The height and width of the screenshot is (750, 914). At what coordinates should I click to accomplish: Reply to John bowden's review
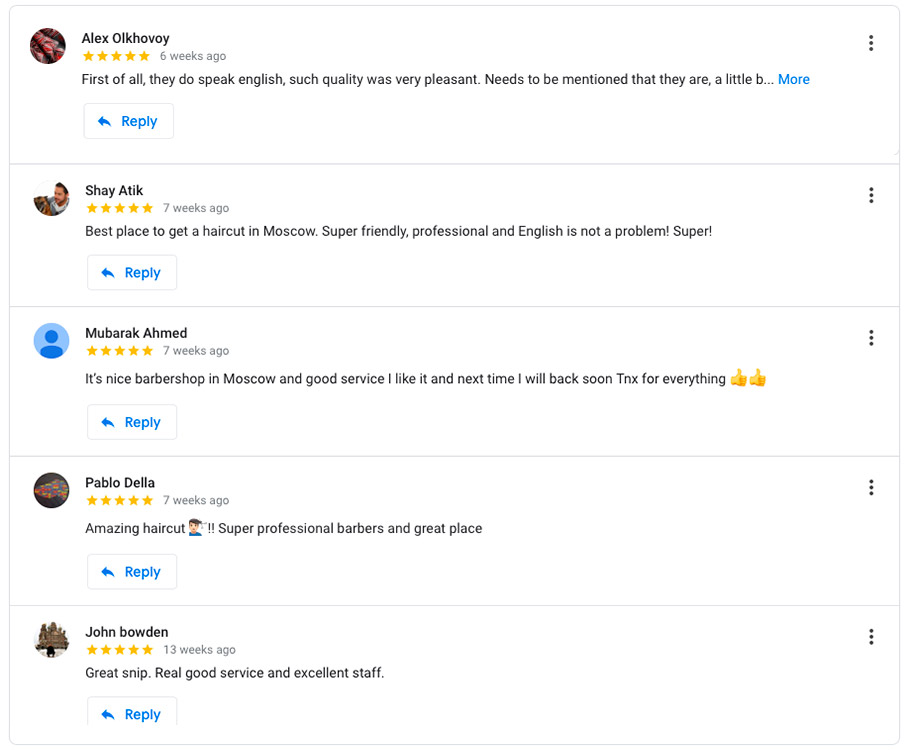click(x=132, y=713)
